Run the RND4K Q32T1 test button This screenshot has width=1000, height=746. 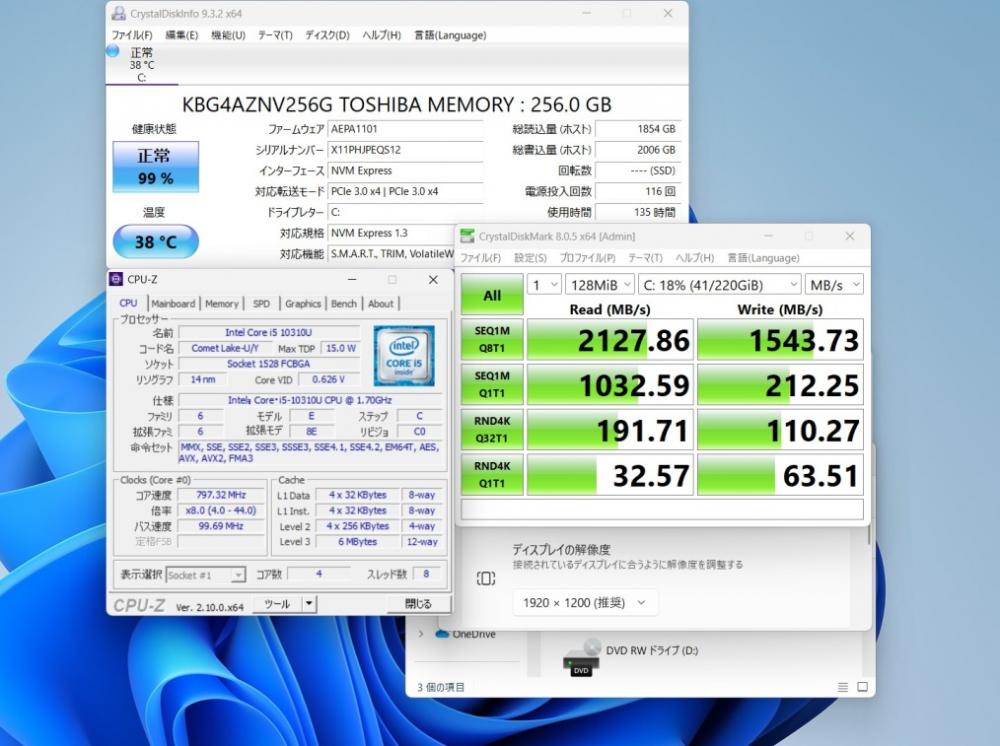[x=492, y=430]
